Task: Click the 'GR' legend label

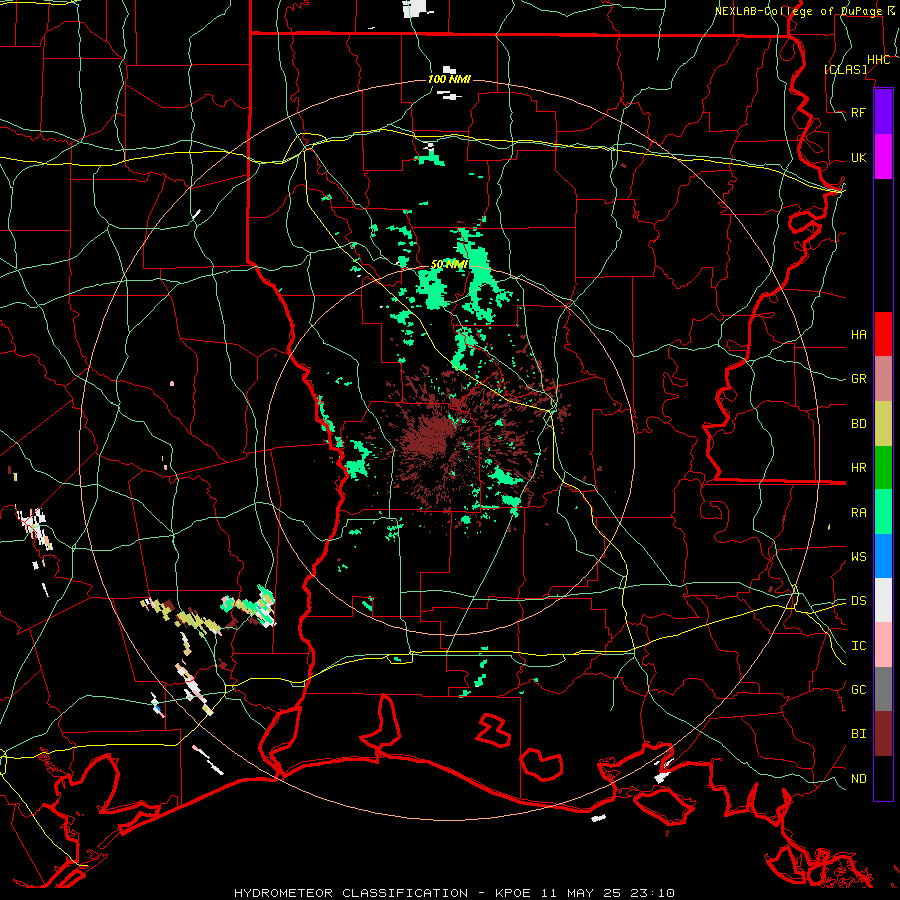Action: (x=858, y=379)
